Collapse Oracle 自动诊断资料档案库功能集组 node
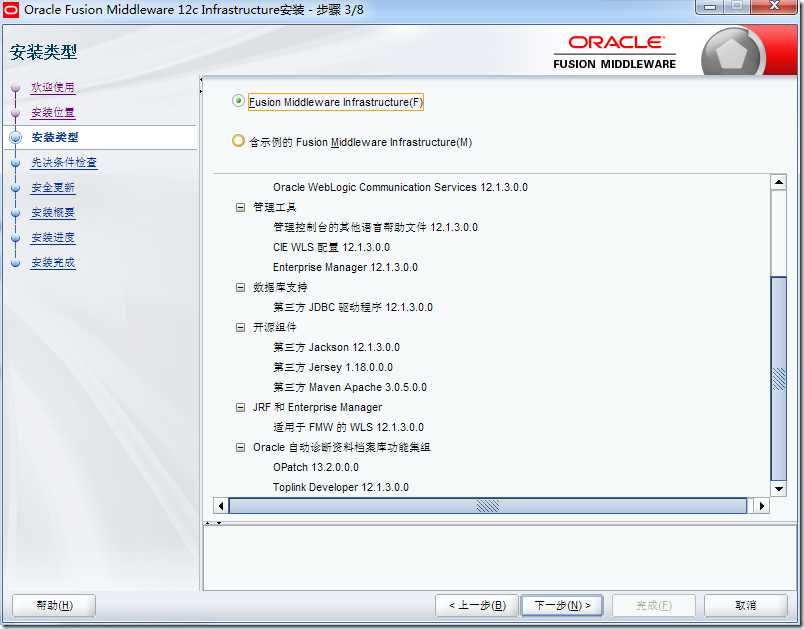This screenshot has height=629, width=804. tap(240, 447)
